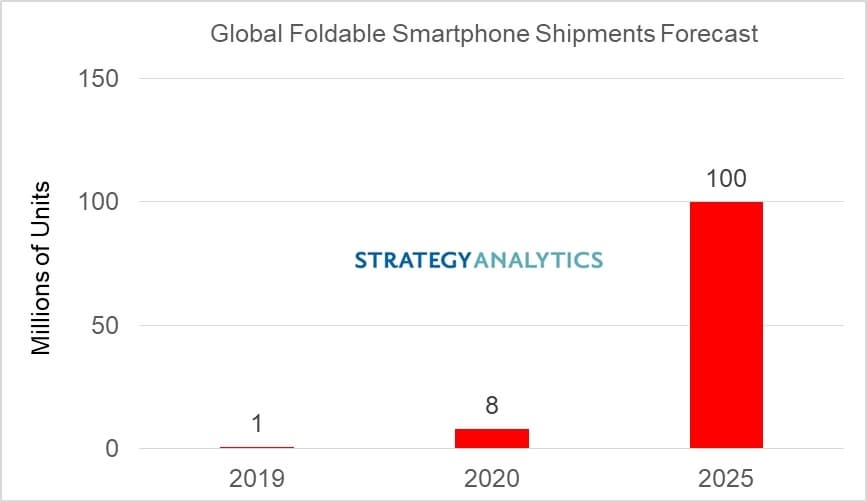
Task: Click the 150 y-axis tick label
Action: [99, 78]
